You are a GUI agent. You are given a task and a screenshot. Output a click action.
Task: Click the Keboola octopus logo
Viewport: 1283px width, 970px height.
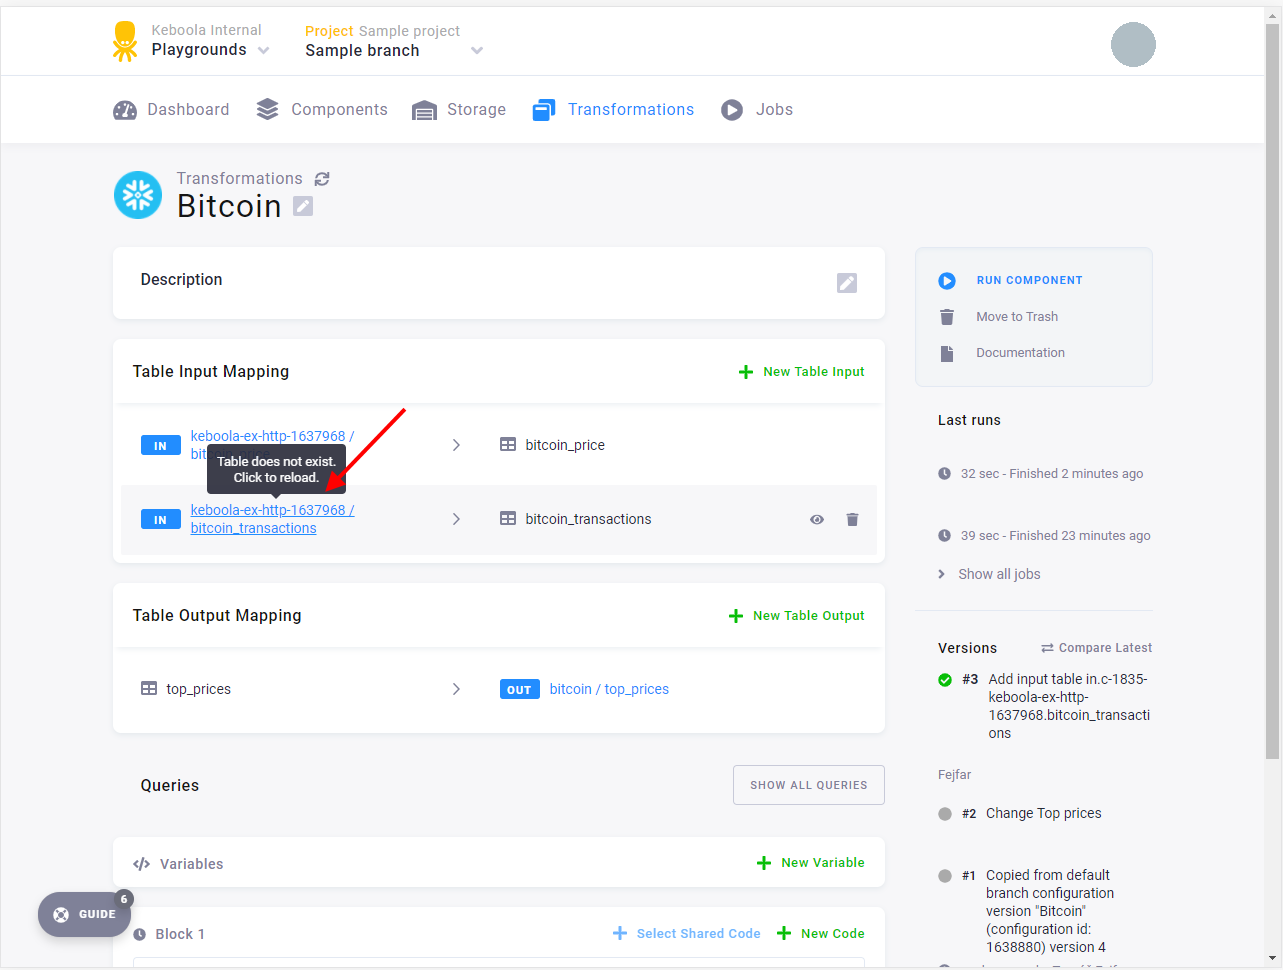pos(125,41)
